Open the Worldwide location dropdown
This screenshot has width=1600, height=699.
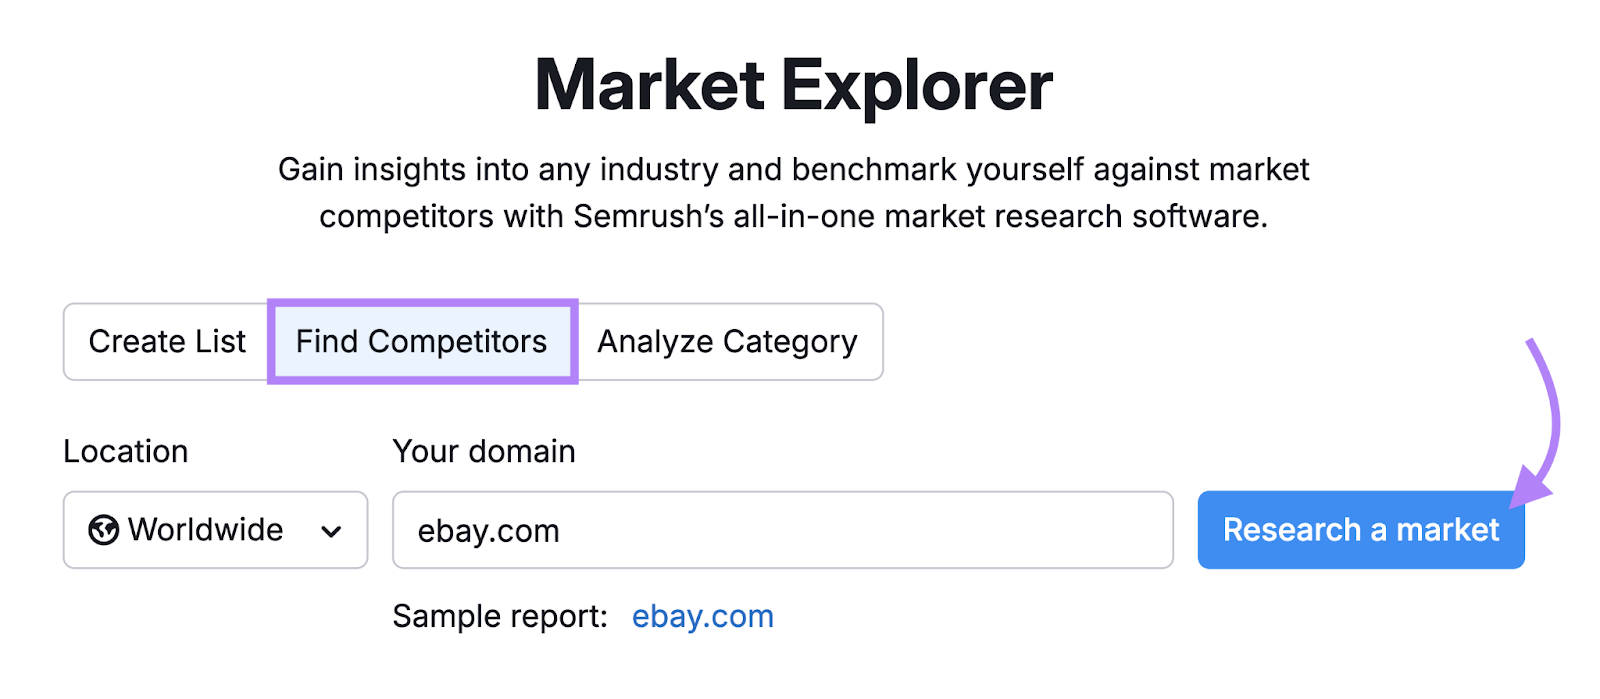coord(214,530)
